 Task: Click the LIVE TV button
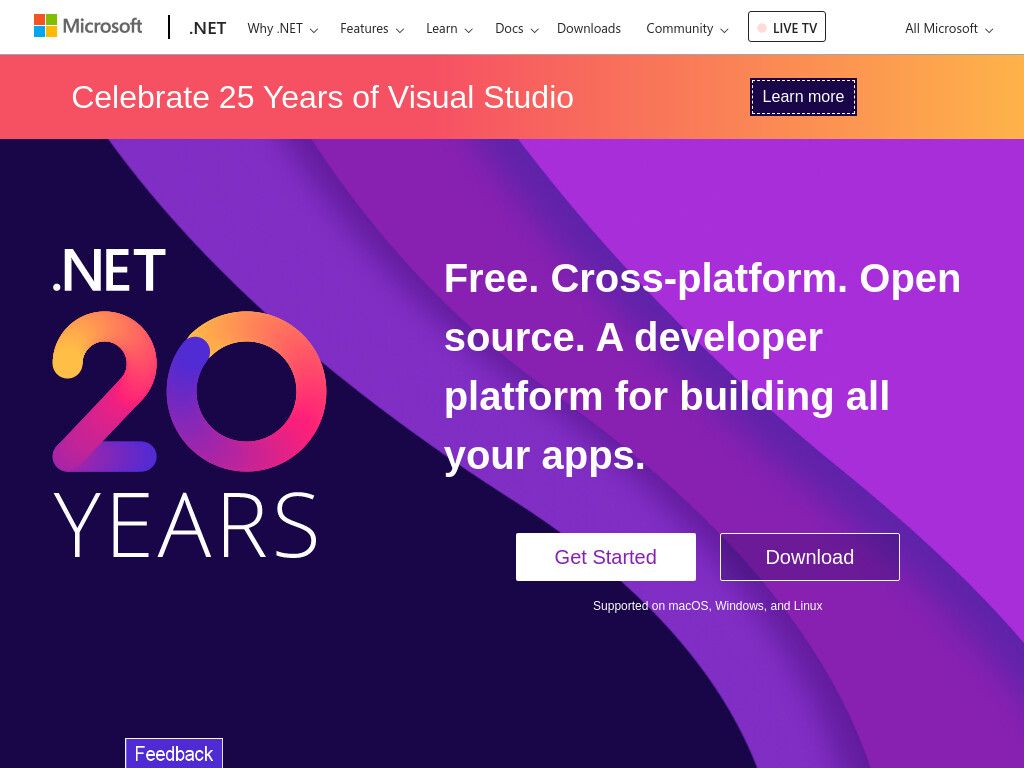pyautogui.click(x=786, y=27)
